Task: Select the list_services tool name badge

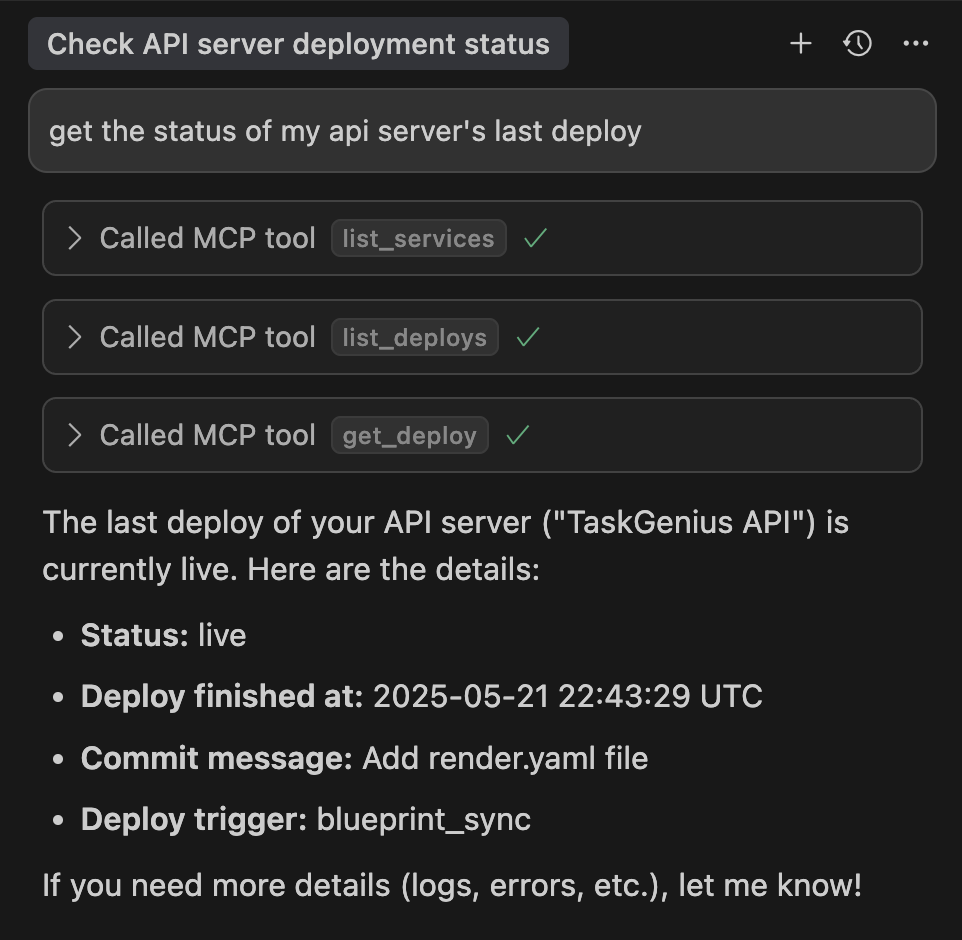Action: (418, 238)
